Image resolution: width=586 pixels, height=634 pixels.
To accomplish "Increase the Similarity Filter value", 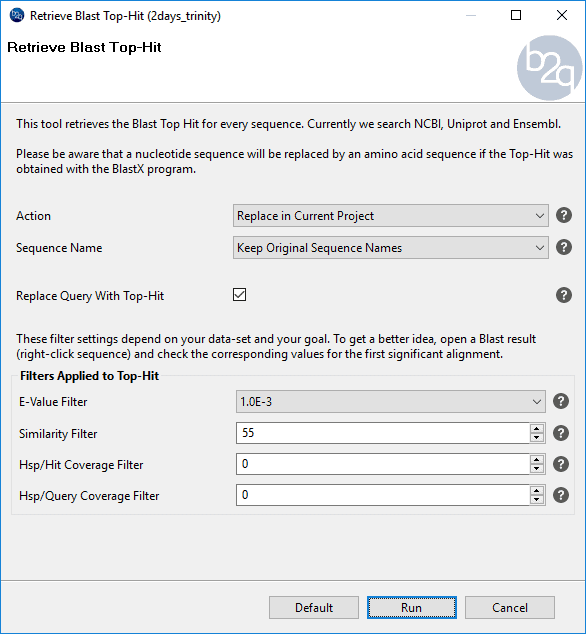I will click(x=537, y=429).
